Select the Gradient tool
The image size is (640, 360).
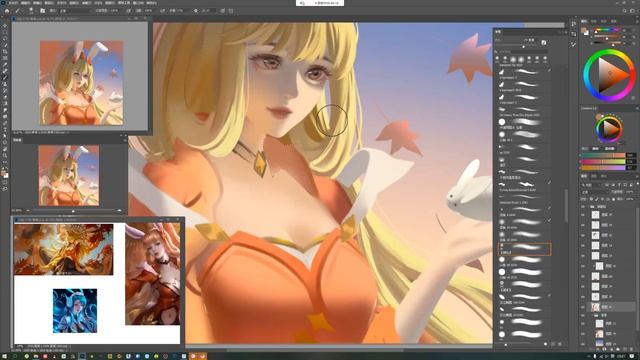[x=5, y=104]
